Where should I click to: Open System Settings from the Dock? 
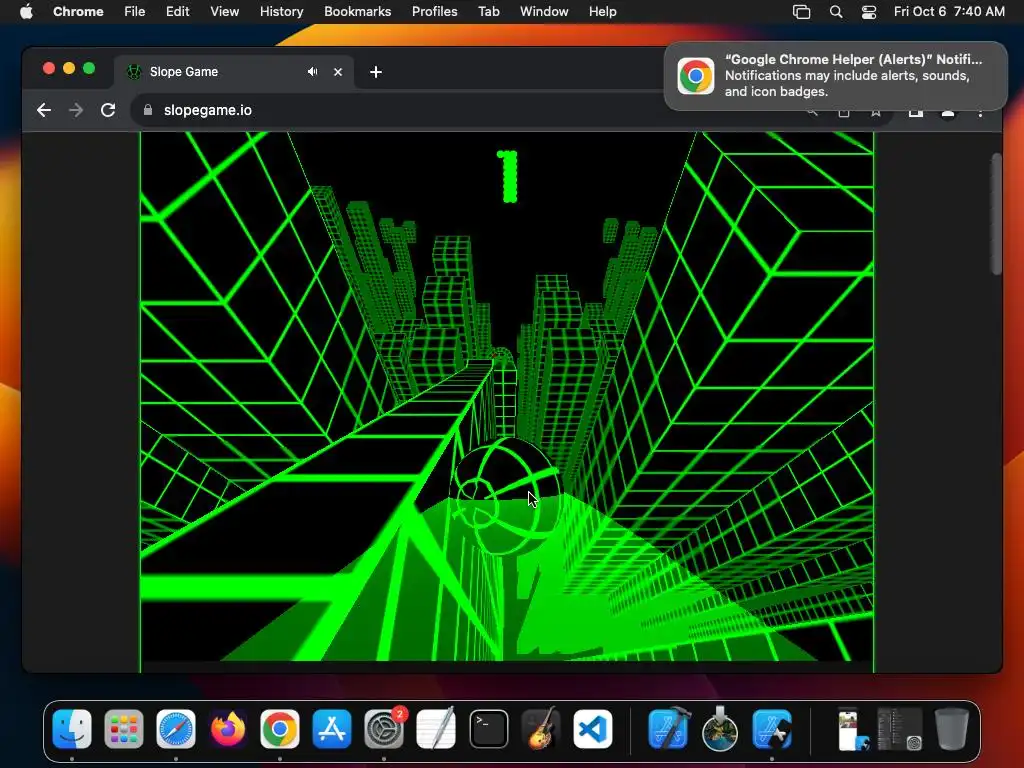coord(384,729)
